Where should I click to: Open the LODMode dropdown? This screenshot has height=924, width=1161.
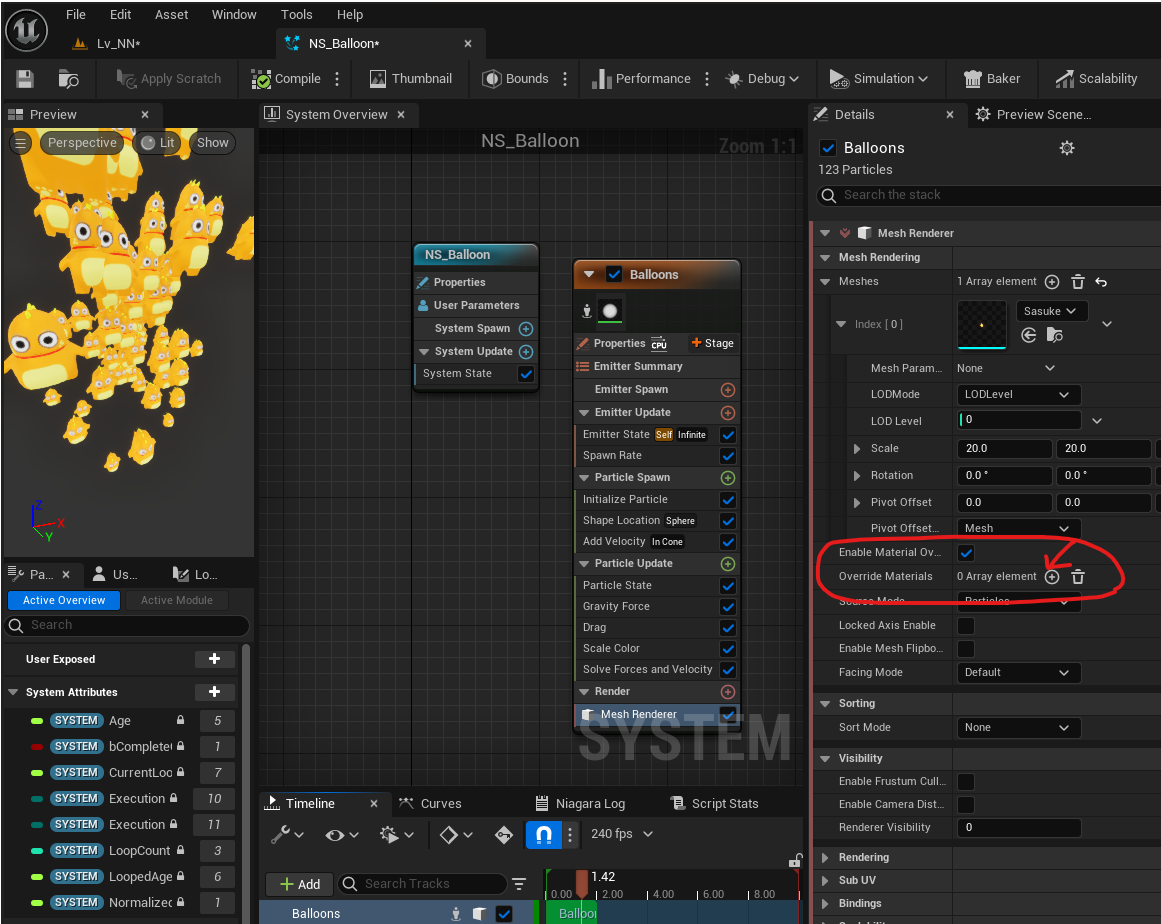click(x=1018, y=395)
